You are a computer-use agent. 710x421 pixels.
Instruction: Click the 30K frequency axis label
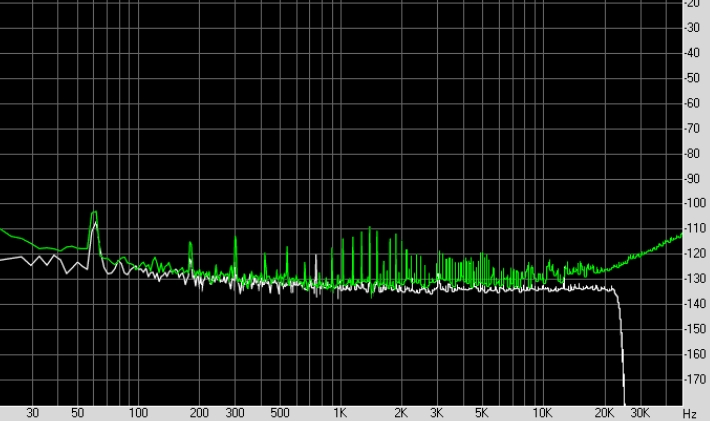point(640,413)
